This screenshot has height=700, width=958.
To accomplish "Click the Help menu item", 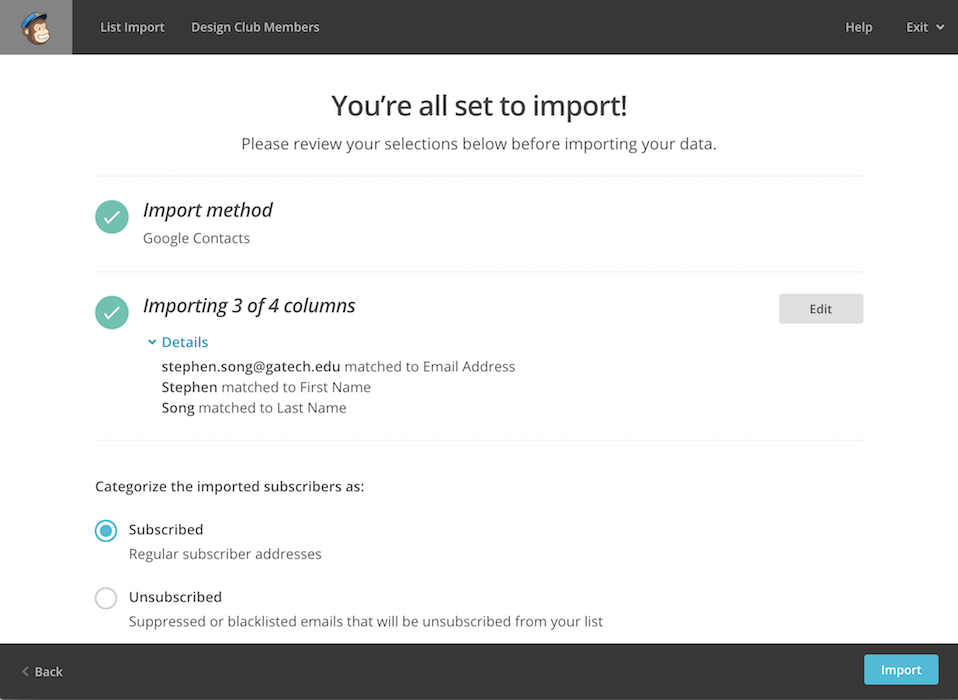I will tap(858, 27).
